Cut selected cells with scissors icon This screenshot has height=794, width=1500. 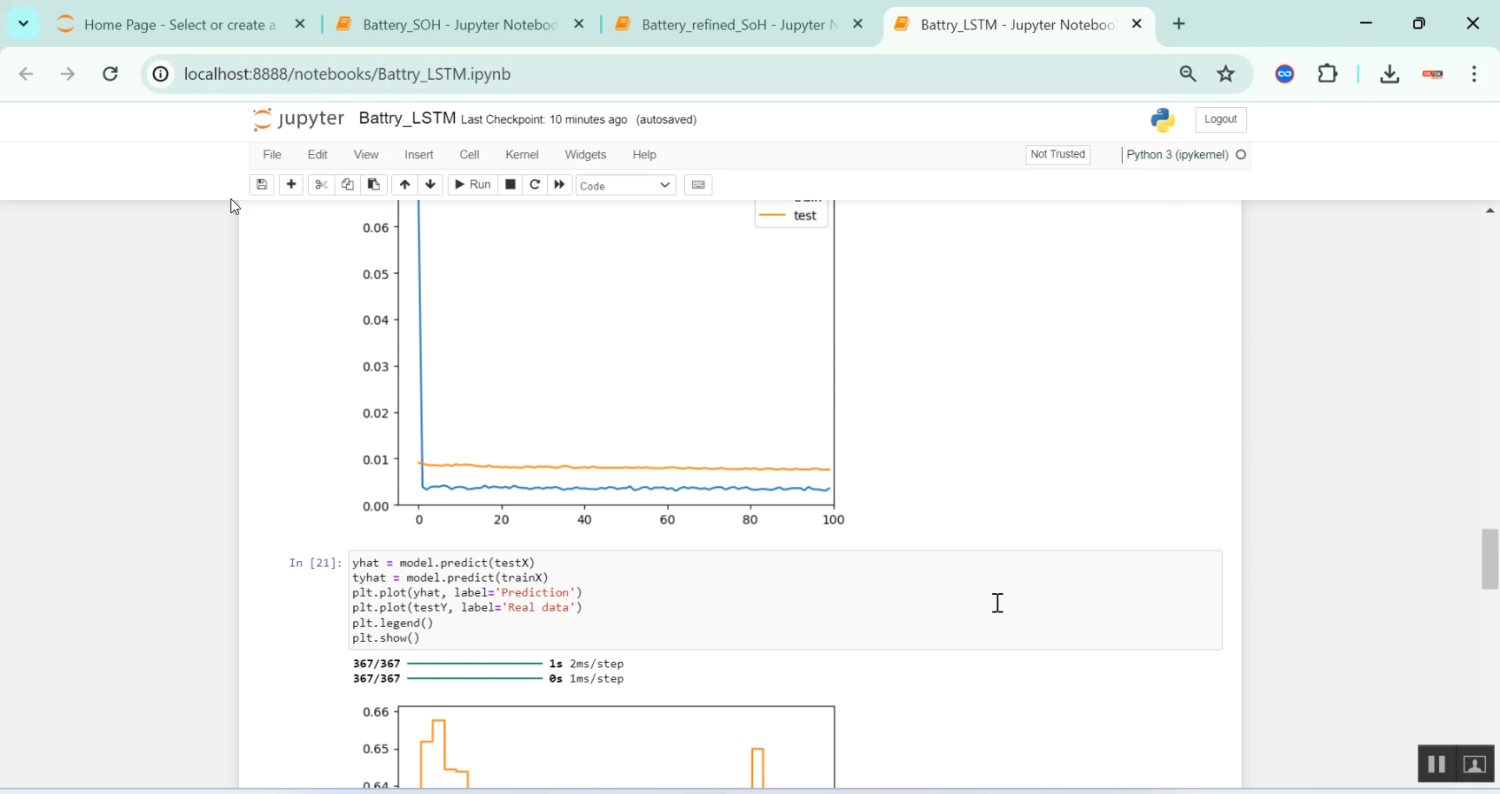pos(320,185)
